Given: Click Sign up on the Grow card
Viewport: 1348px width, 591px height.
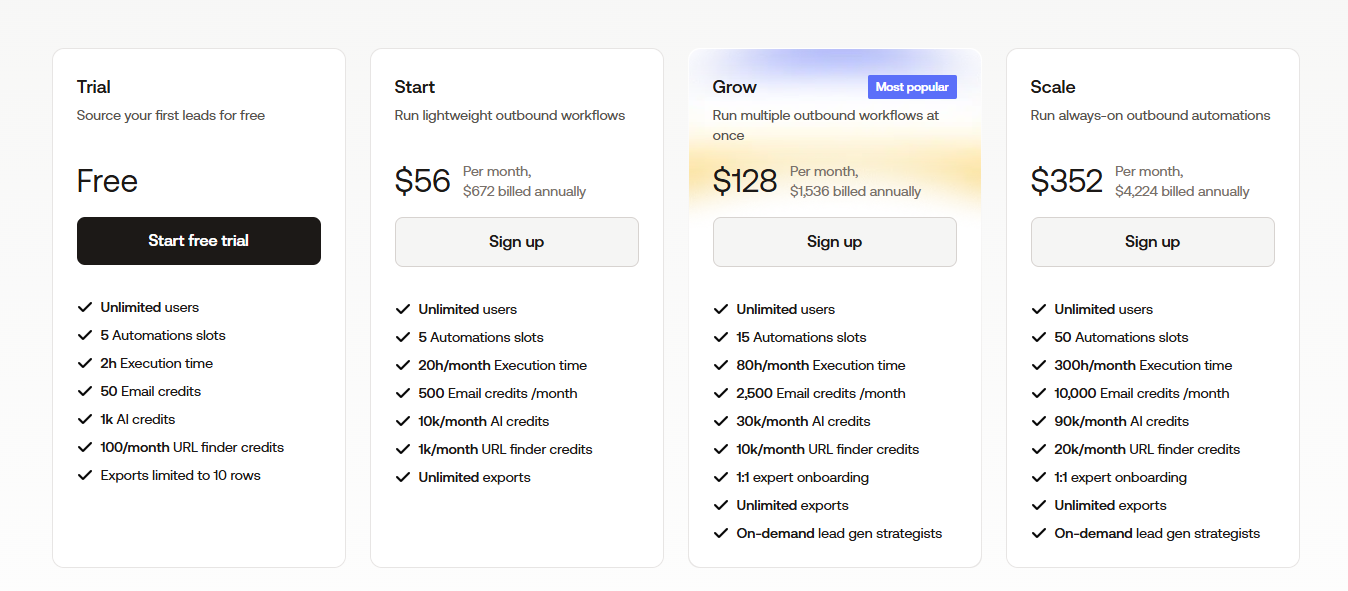Looking at the screenshot, I should coord(834,241).
